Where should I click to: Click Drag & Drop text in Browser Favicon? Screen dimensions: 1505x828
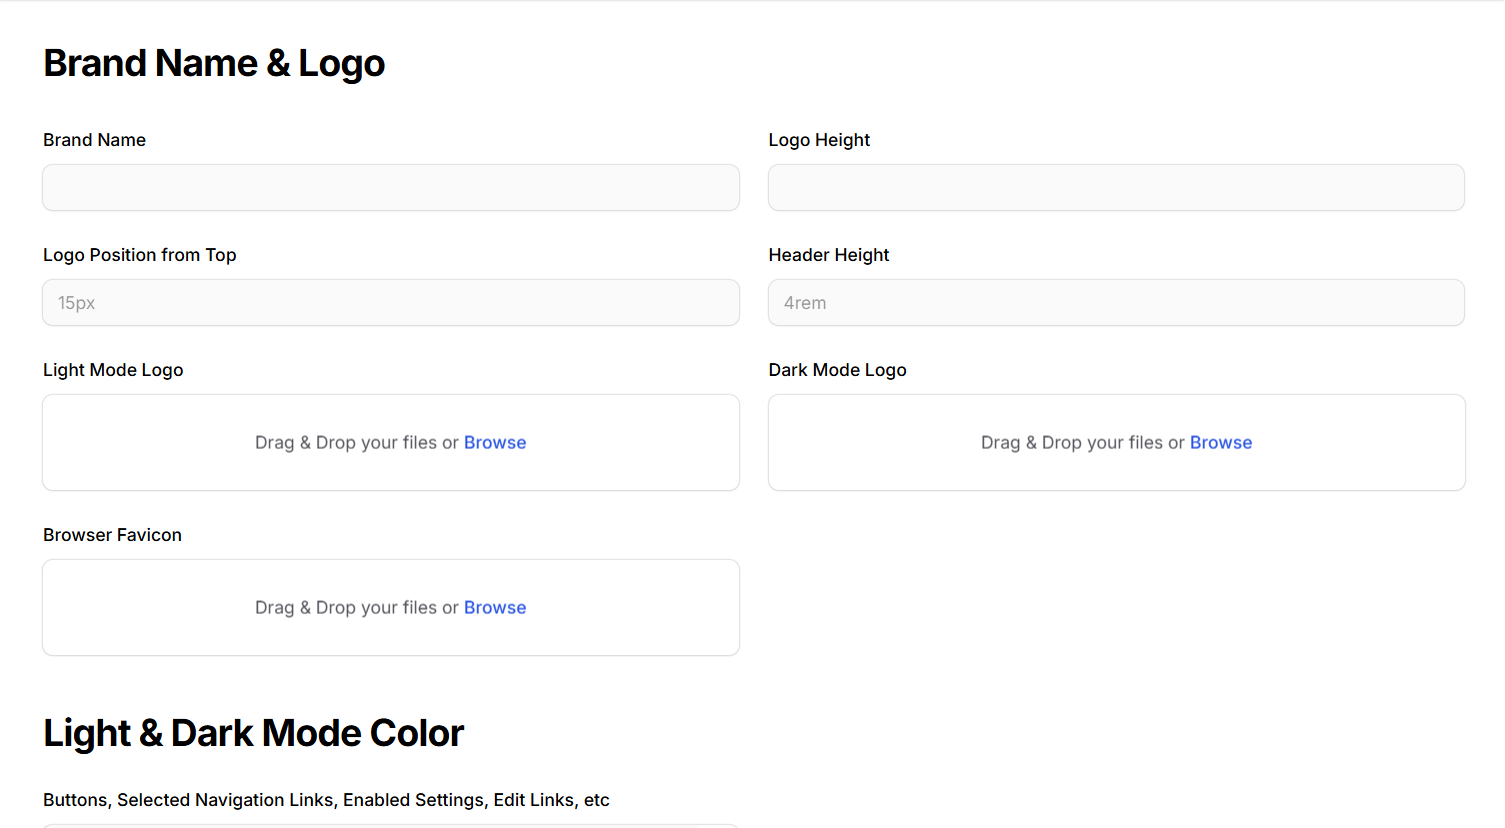(x=355, y=608)
